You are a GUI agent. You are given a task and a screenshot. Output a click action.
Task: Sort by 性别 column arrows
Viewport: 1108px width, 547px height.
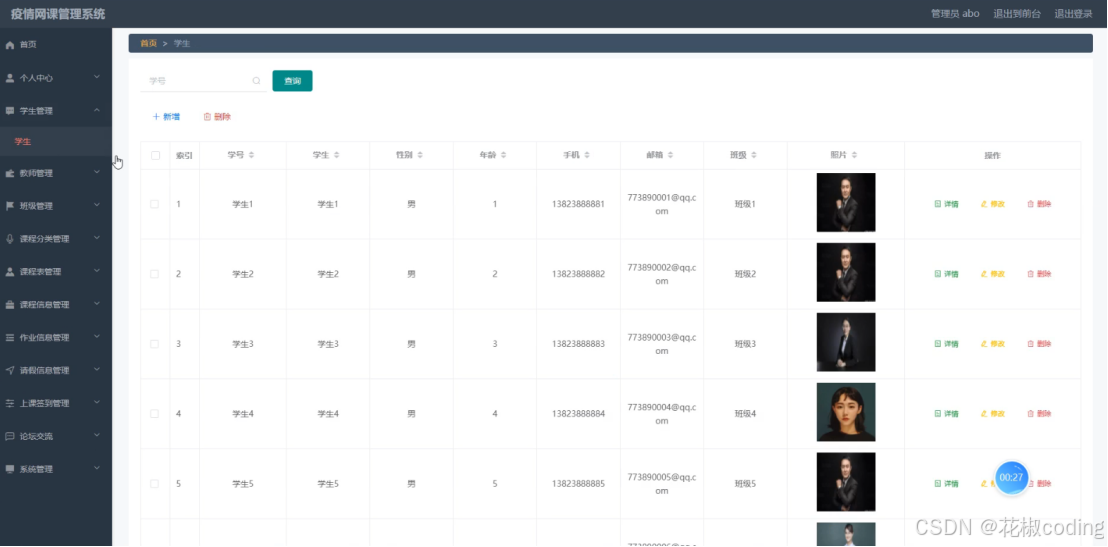[420, 155]
